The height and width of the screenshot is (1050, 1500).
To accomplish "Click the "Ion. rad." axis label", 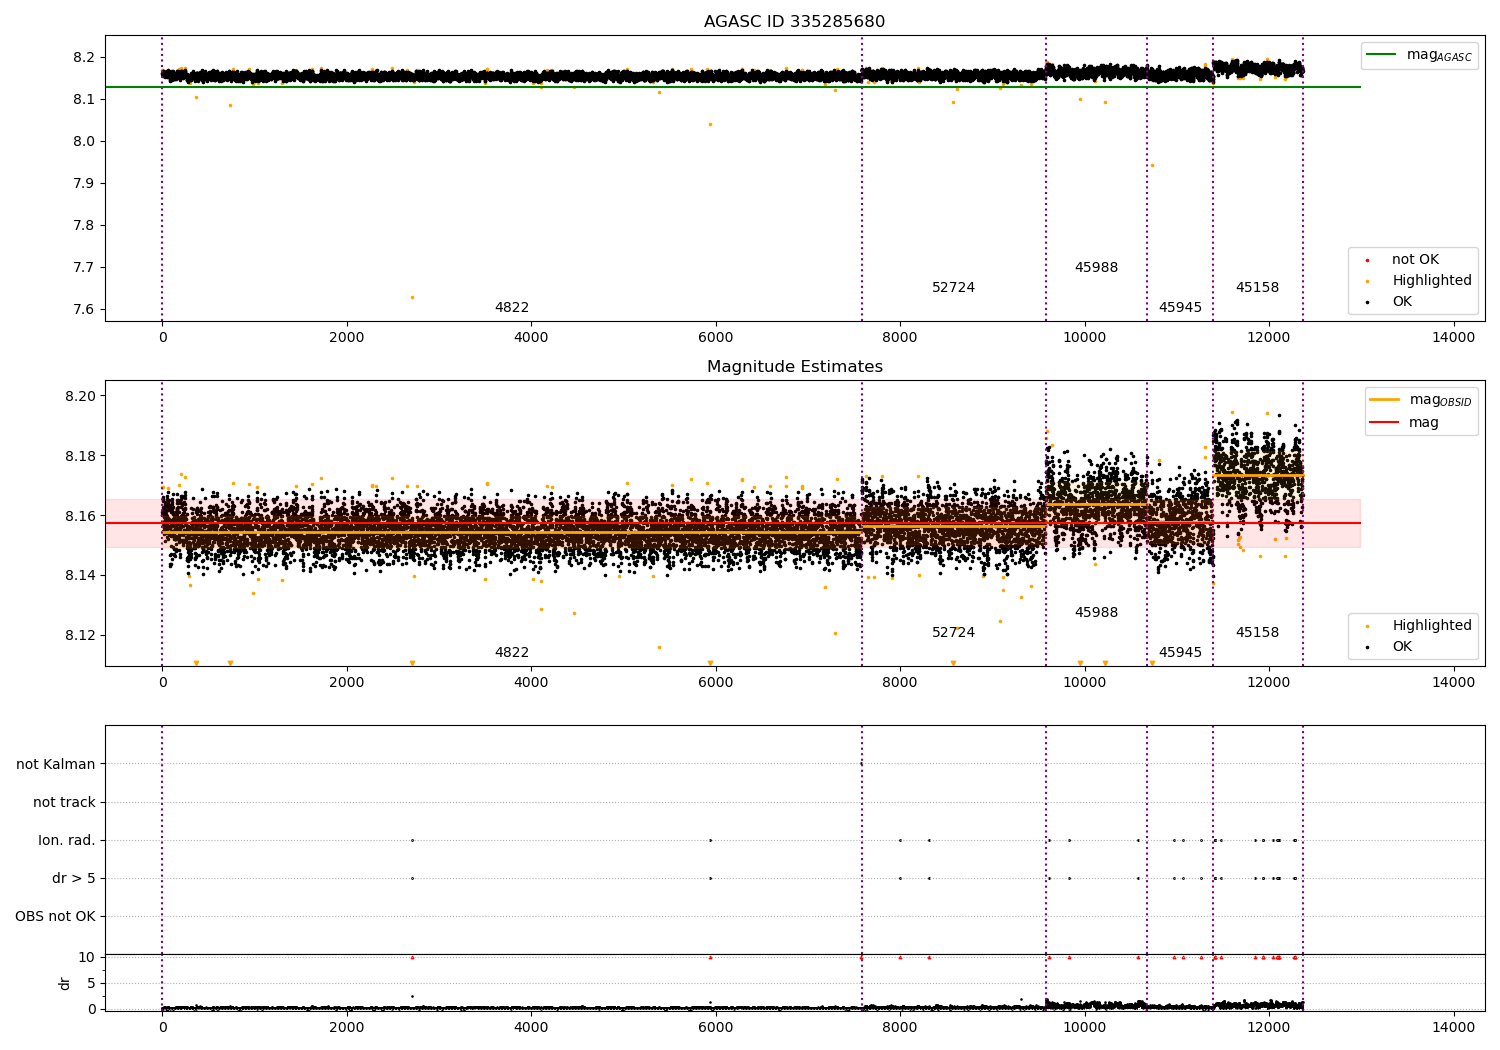I will tap(67, 841).
